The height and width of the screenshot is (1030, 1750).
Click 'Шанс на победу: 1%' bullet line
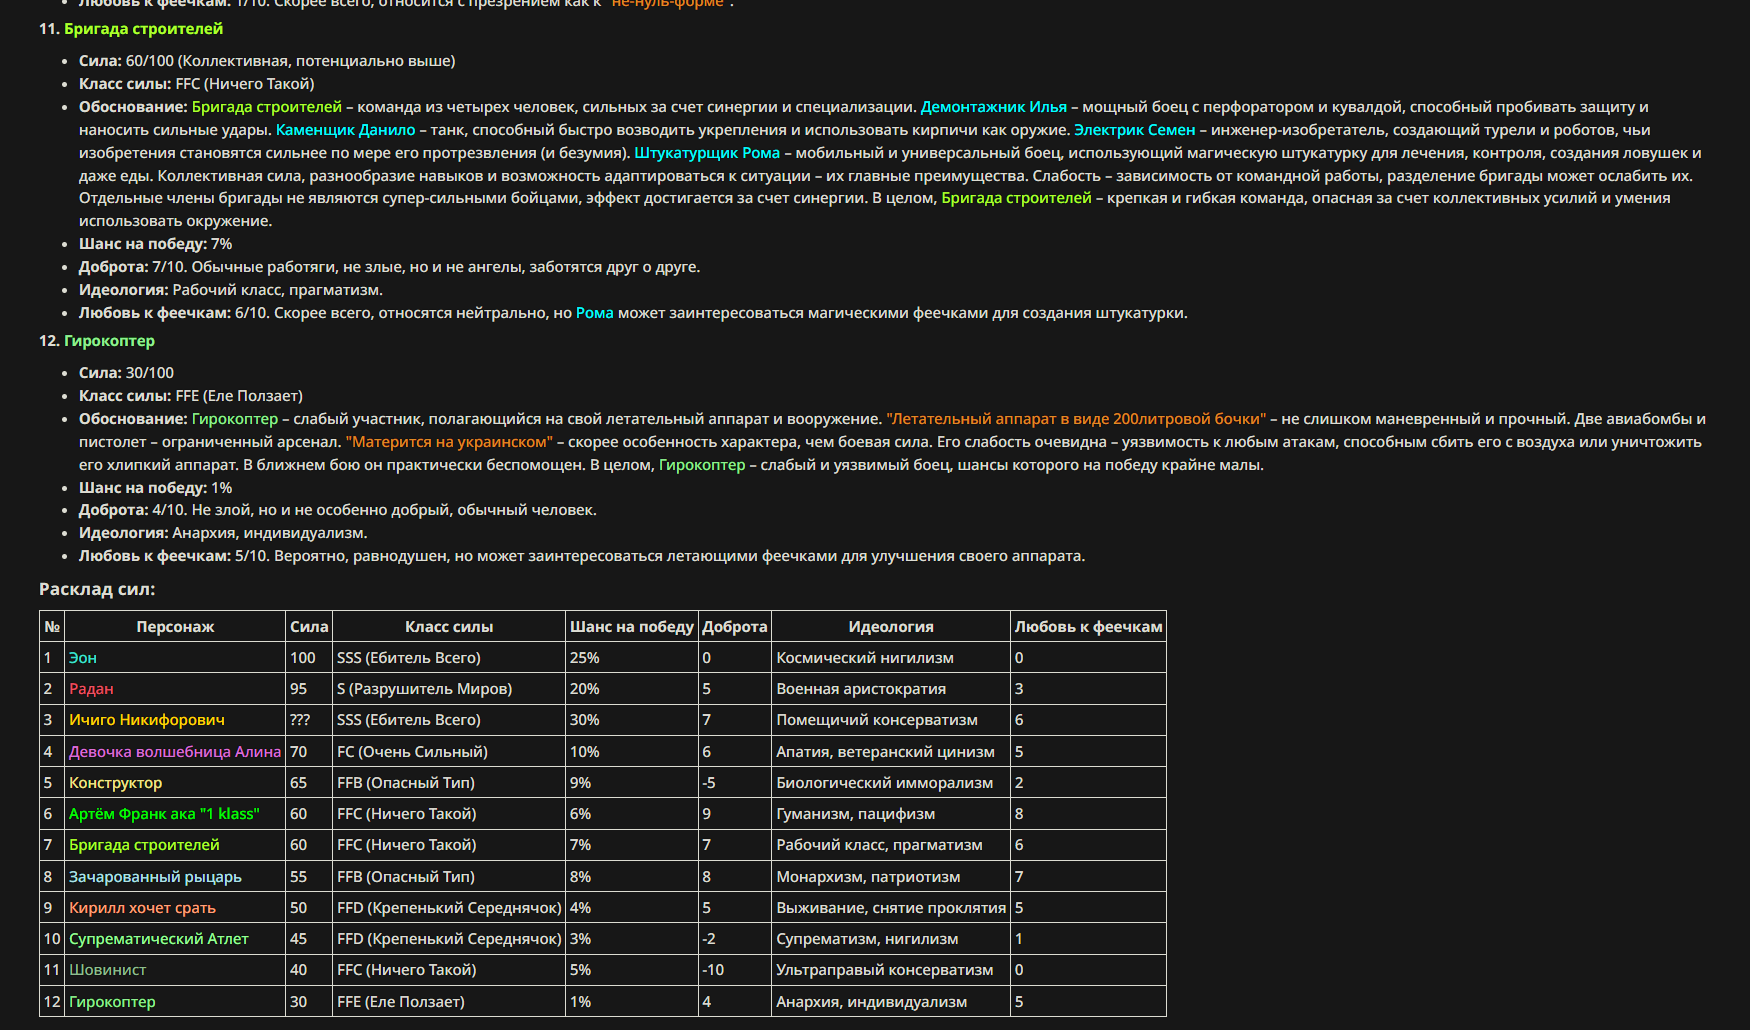click(155, 488)
